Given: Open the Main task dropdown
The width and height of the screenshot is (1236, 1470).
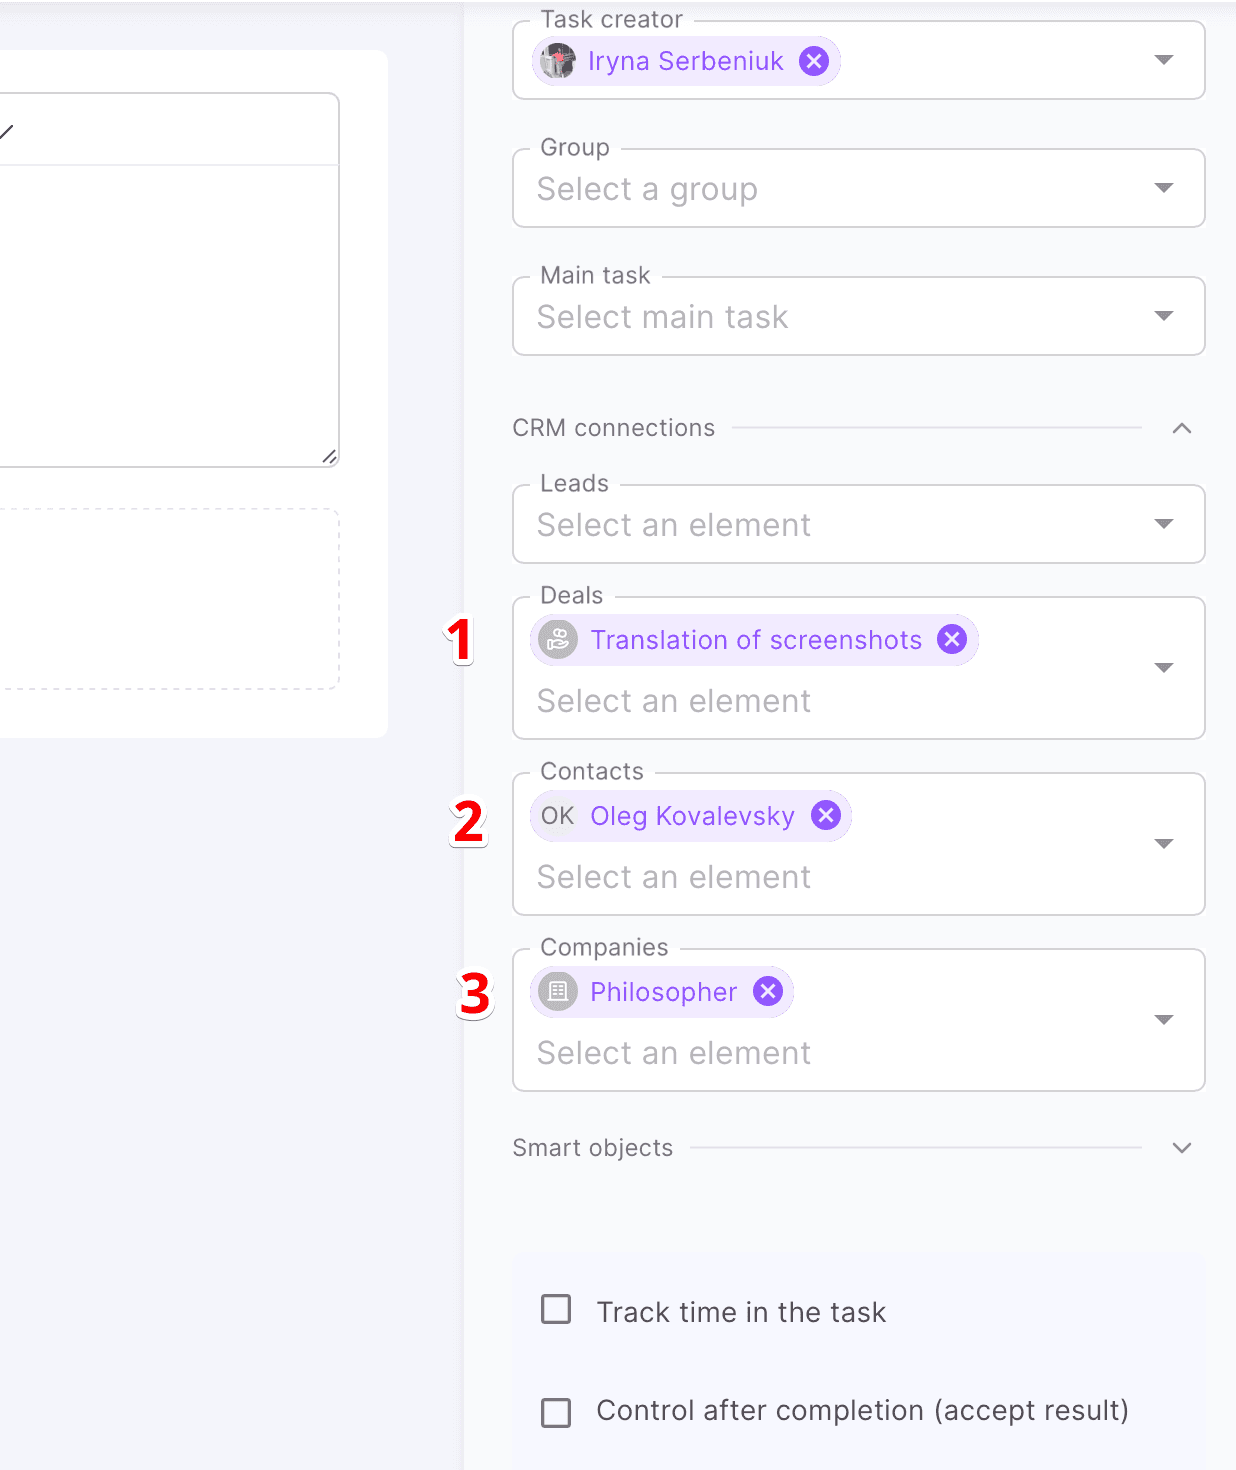Looking at the screenshot, I should (x=1163, y=316).
